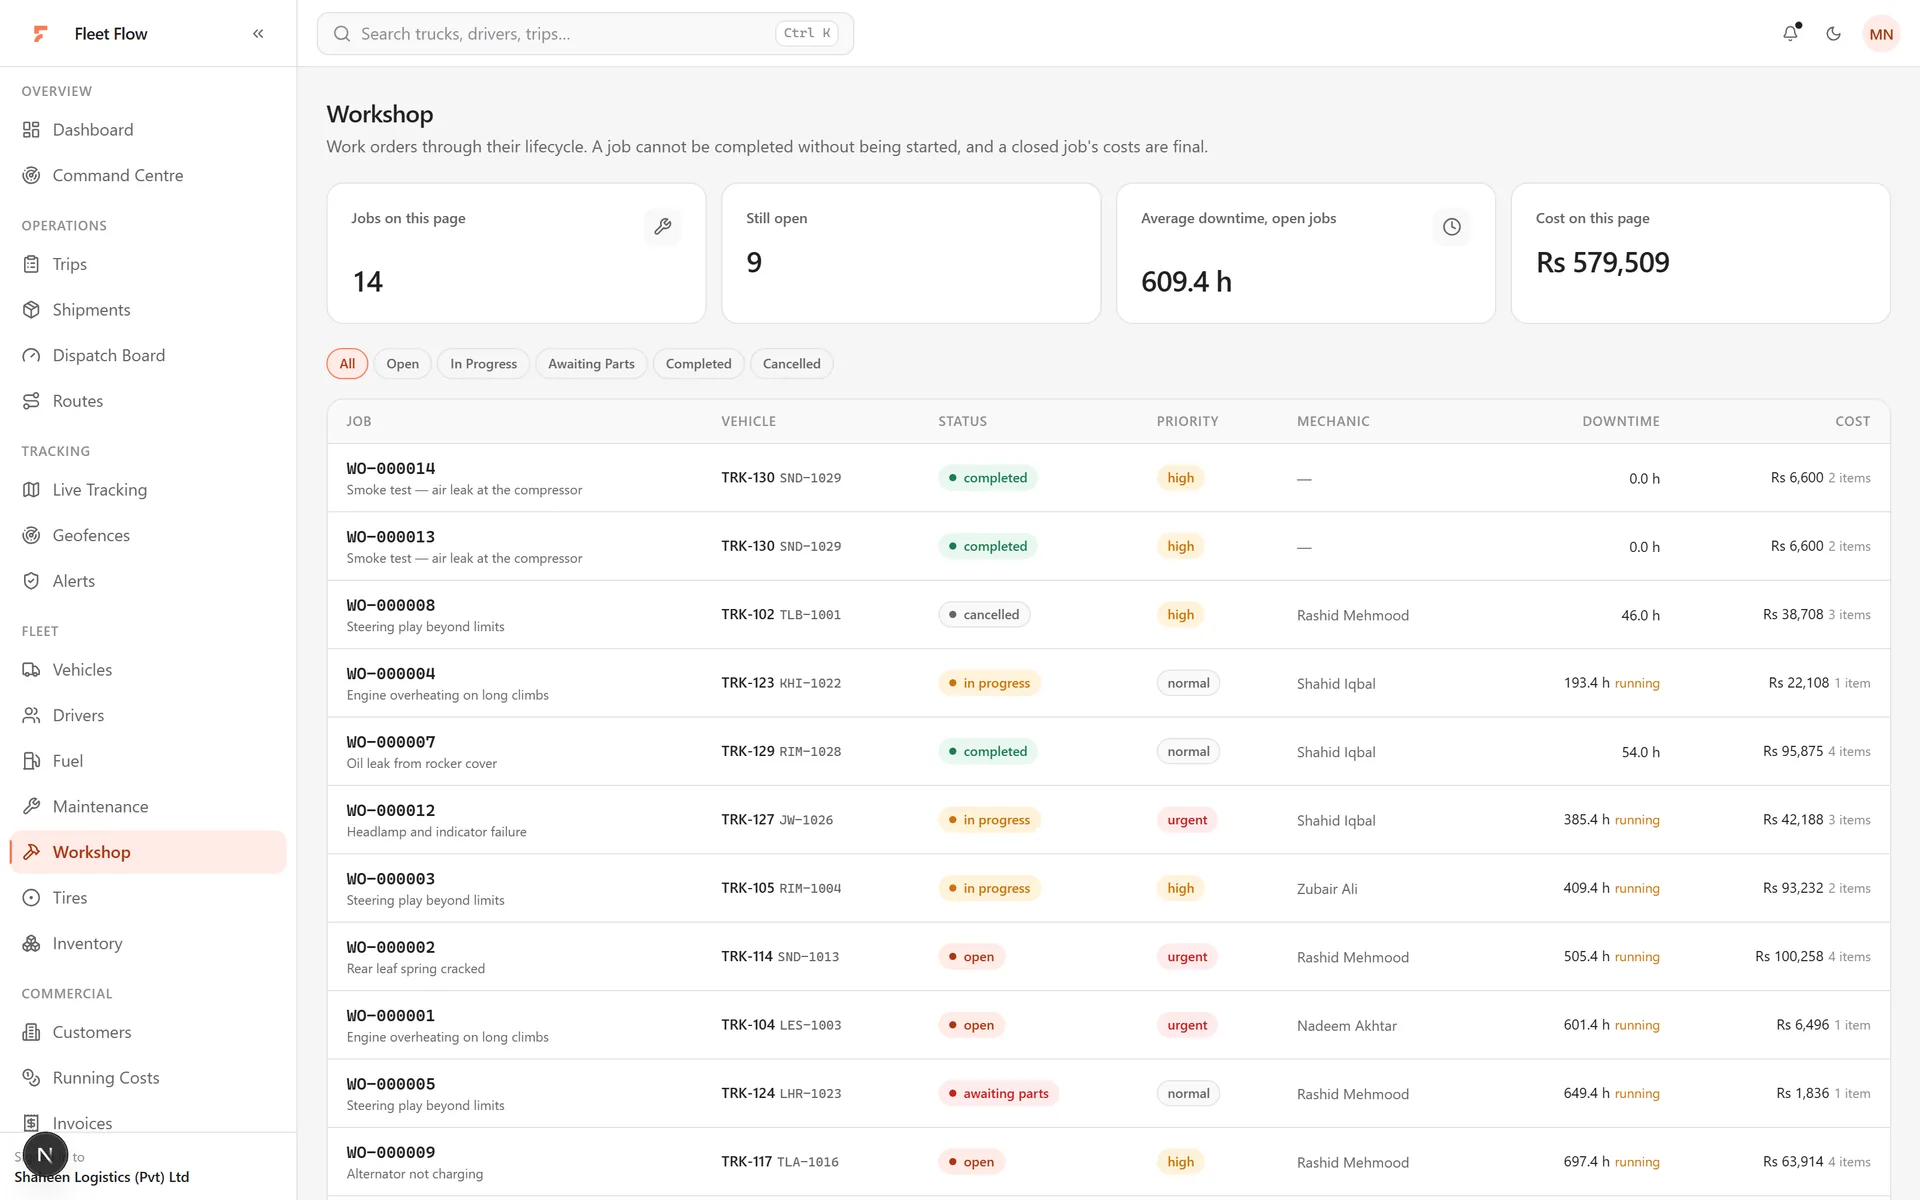Click the Workshop hammer icon
The width and height of the screenshot is (1920, 1200).
point(32,852)
